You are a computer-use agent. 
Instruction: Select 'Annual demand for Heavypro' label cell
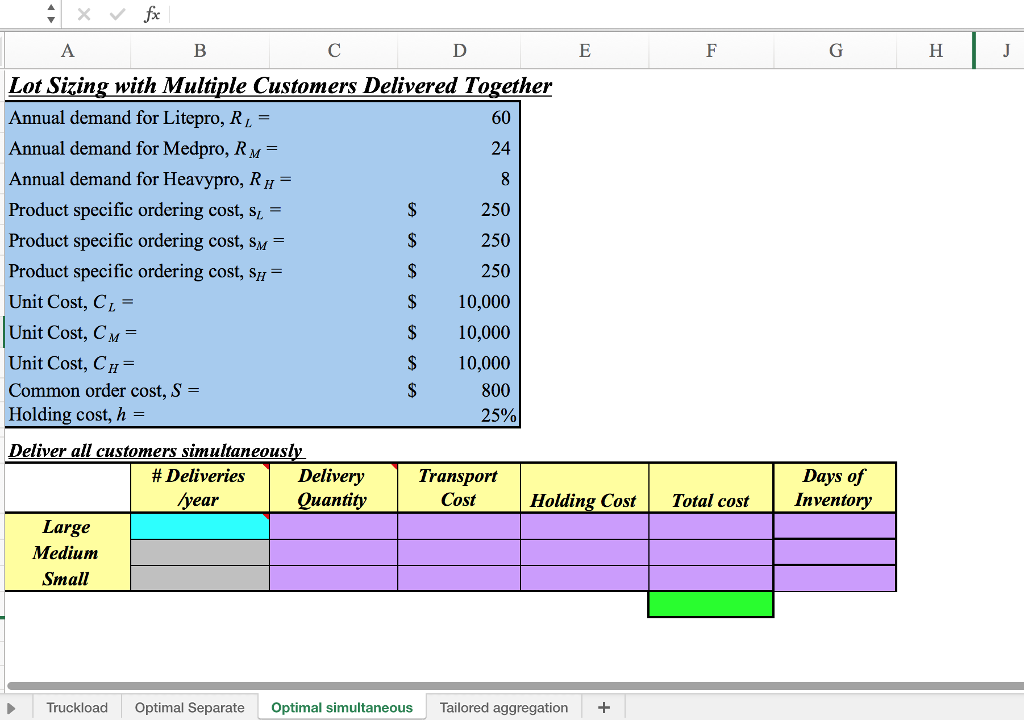150,179
